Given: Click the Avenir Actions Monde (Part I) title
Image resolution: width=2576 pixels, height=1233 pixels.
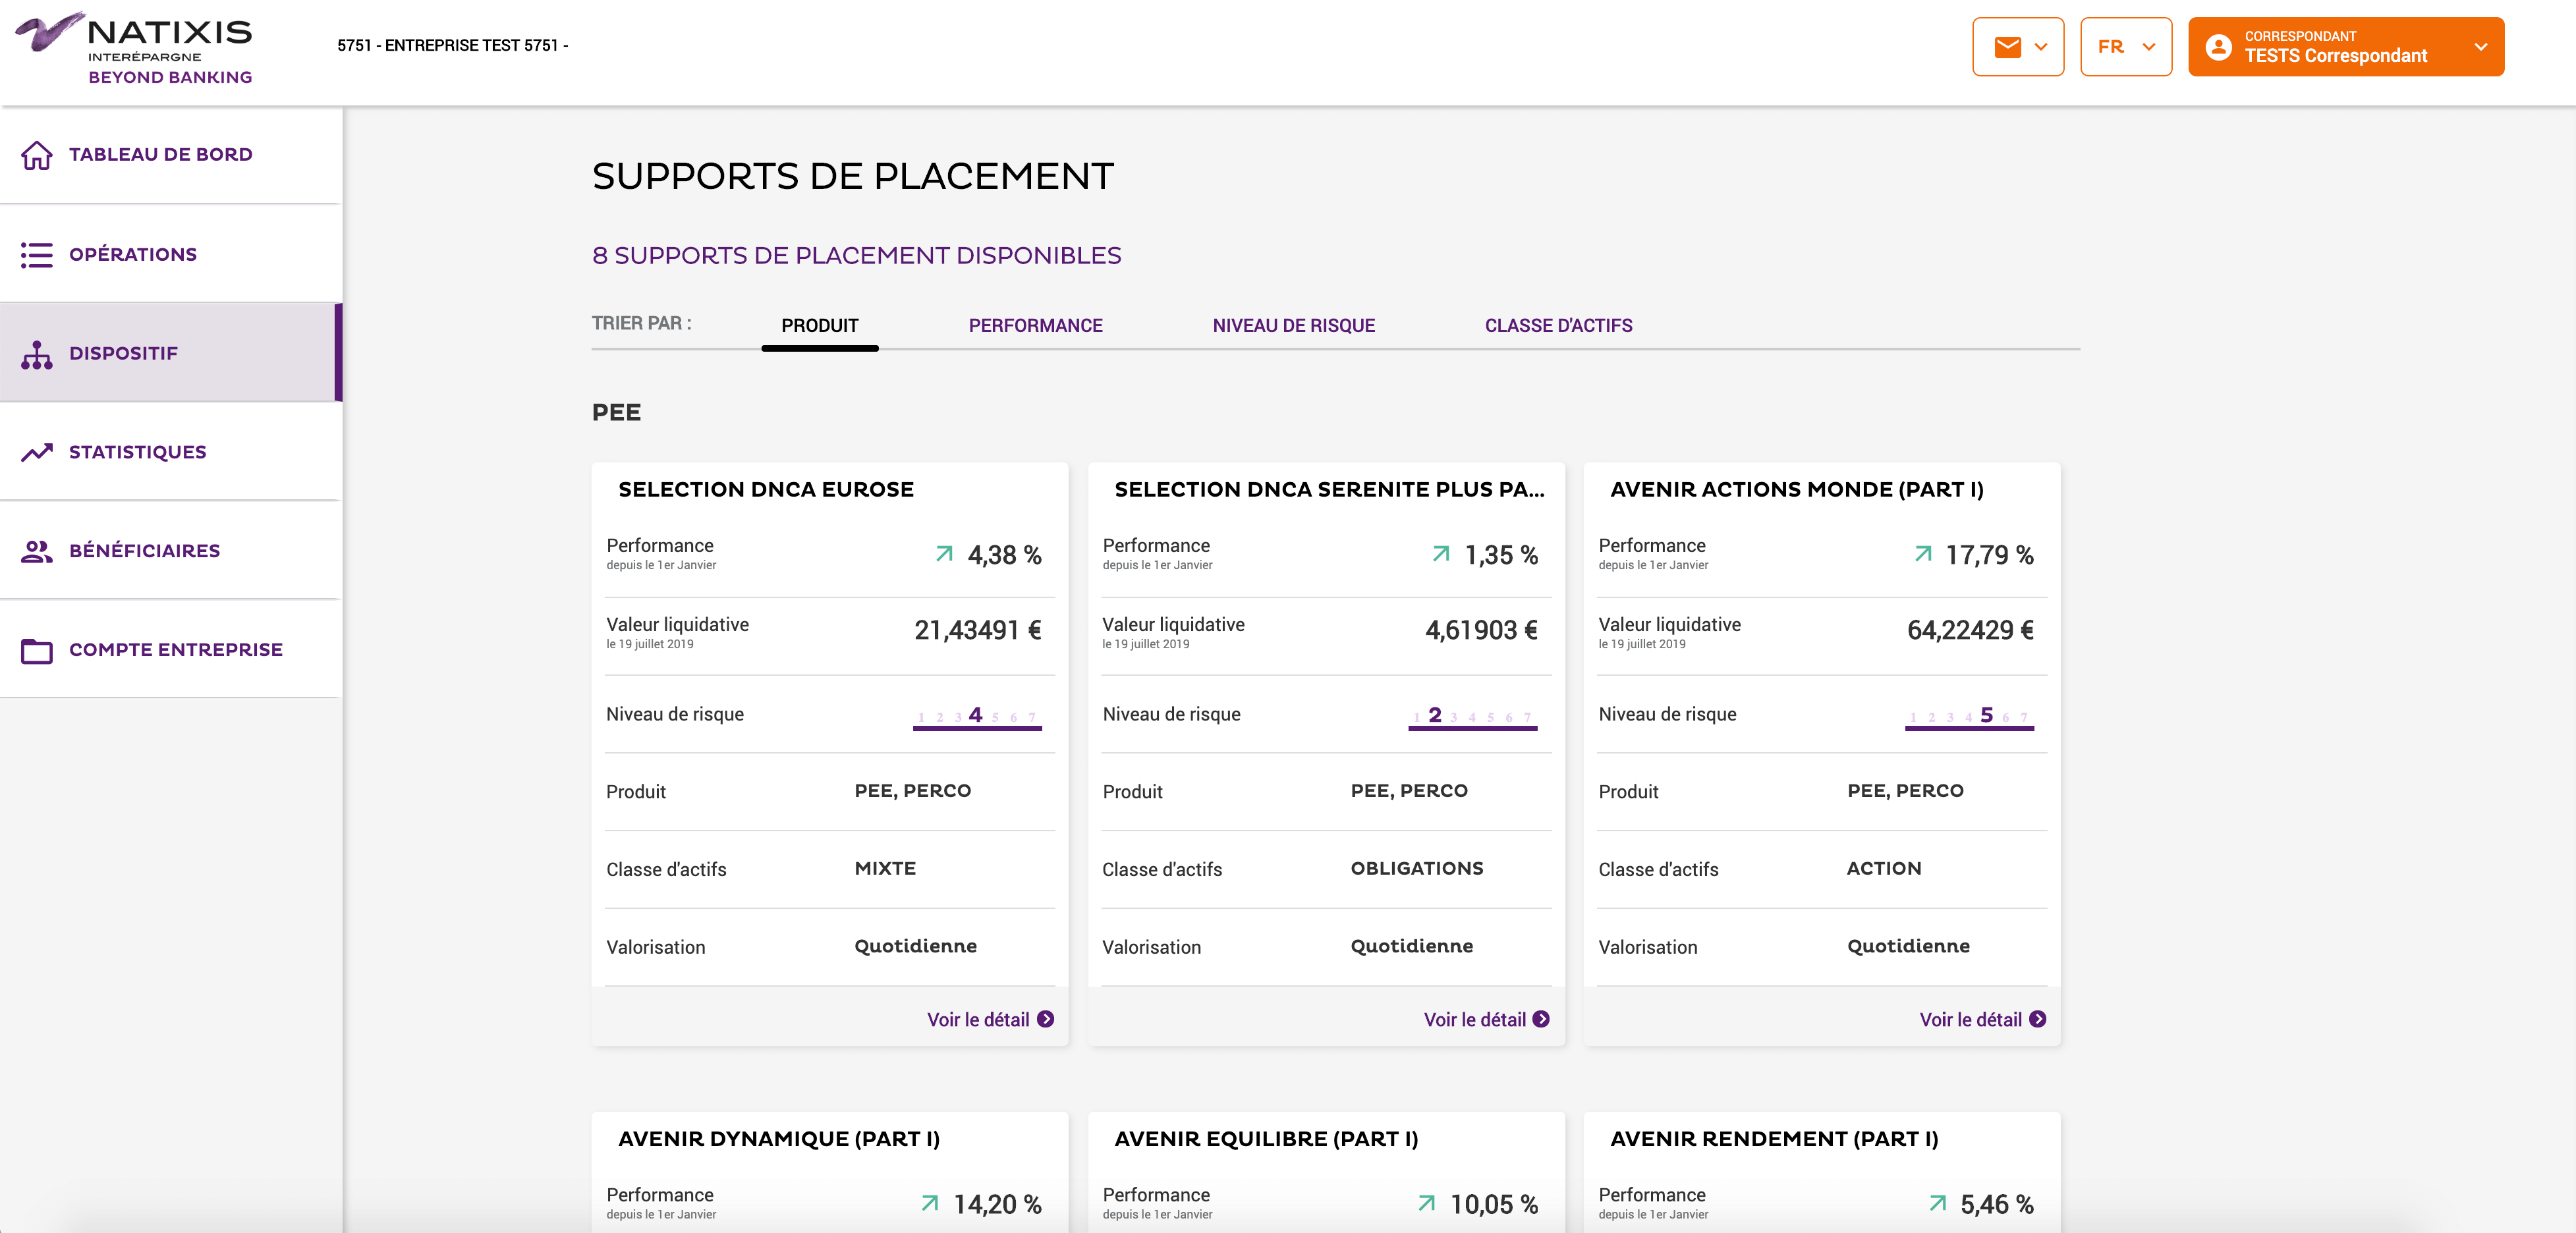Looking at the screenshot, I should click(x=1797, y=490).
